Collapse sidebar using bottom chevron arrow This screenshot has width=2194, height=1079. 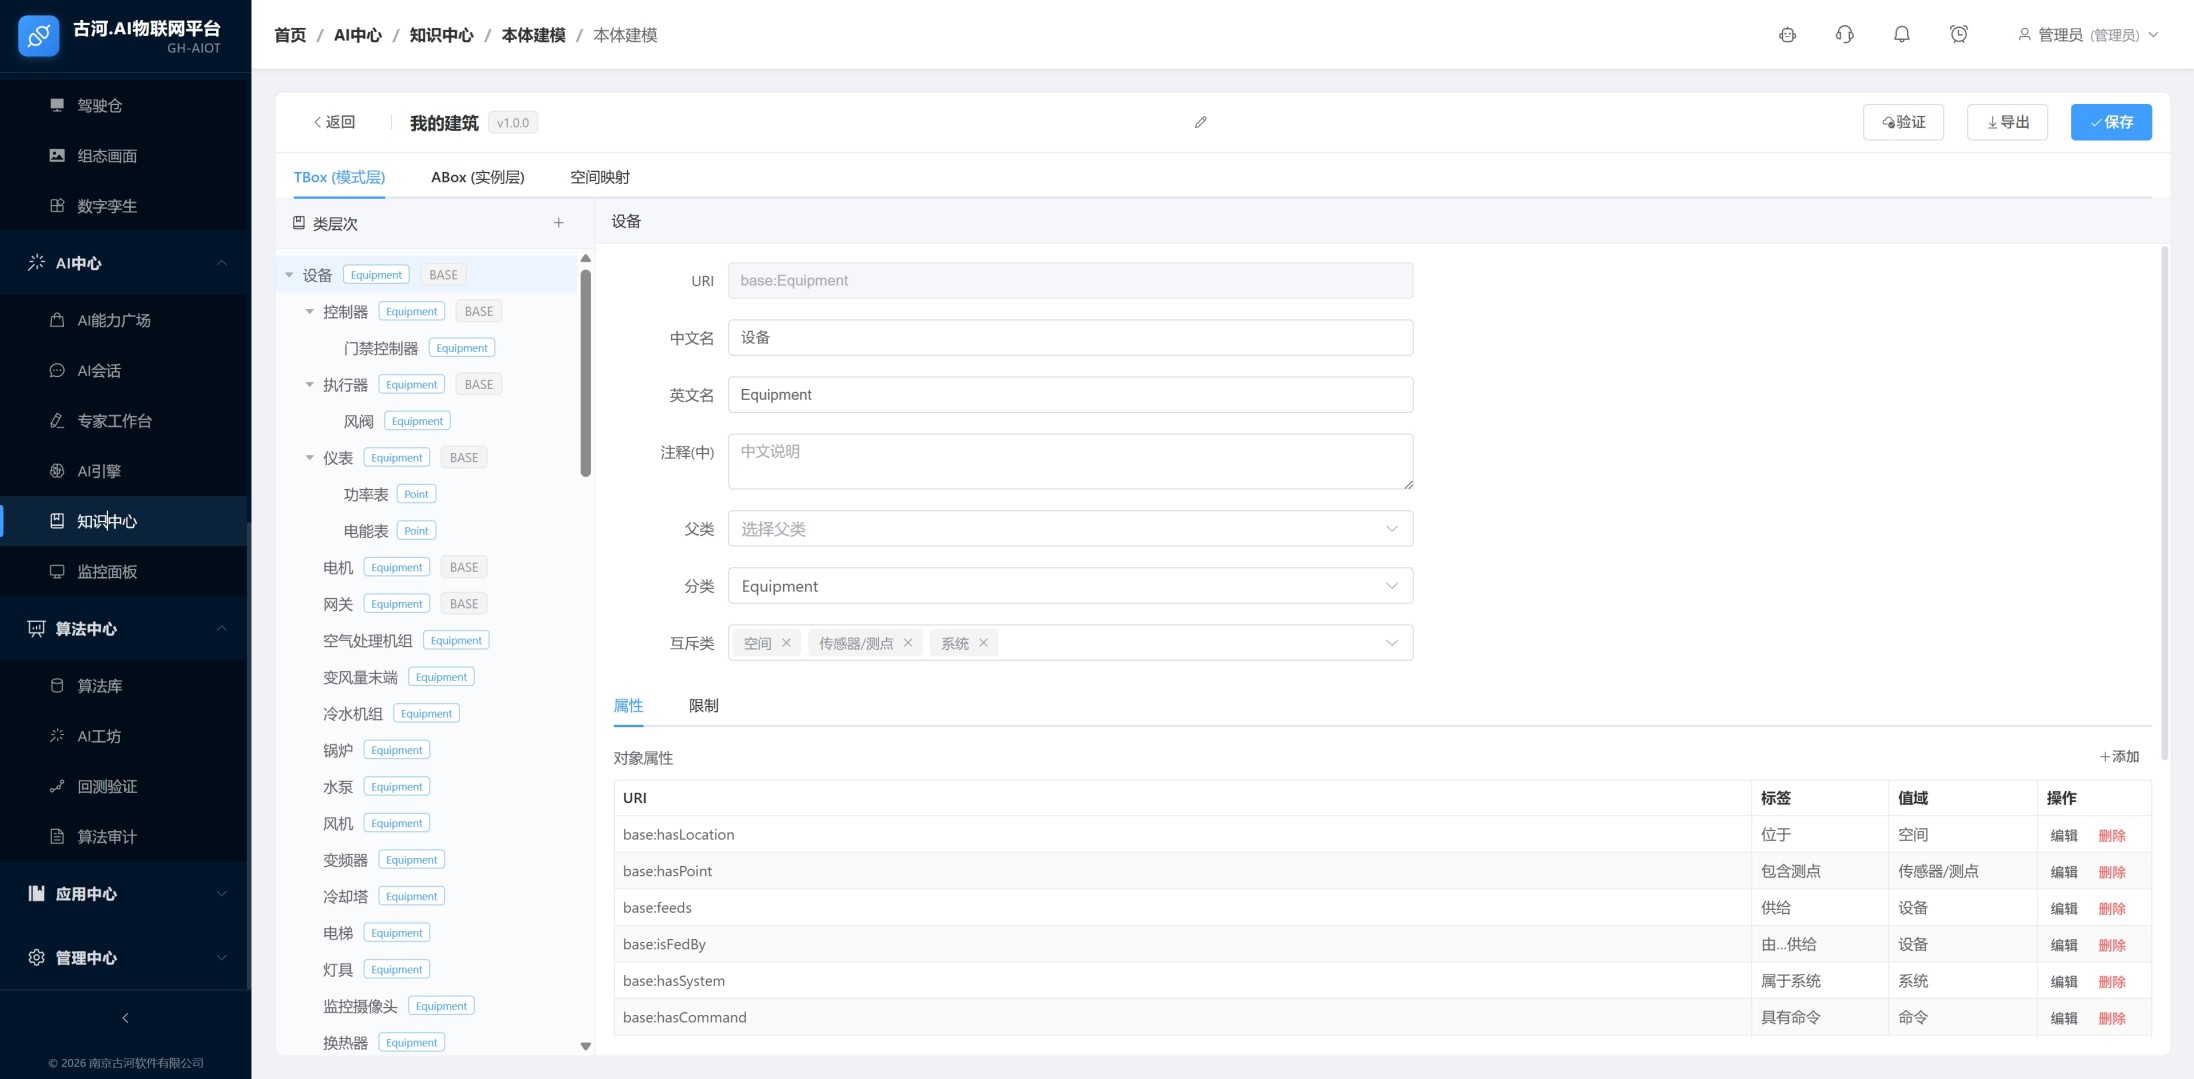pyautogui.click(x=125, y=1018)
